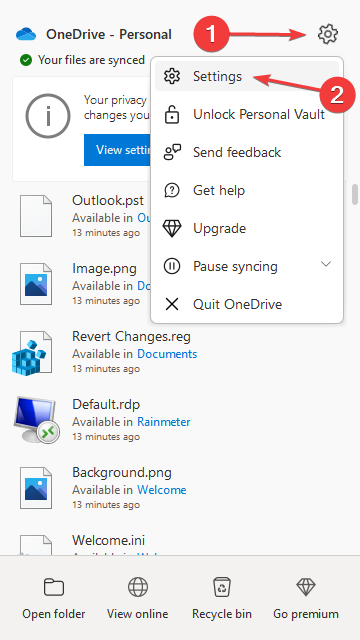Open the gear icon at top right
The height and width of the screenshot is (640, 360).
[x=328, y=34]
